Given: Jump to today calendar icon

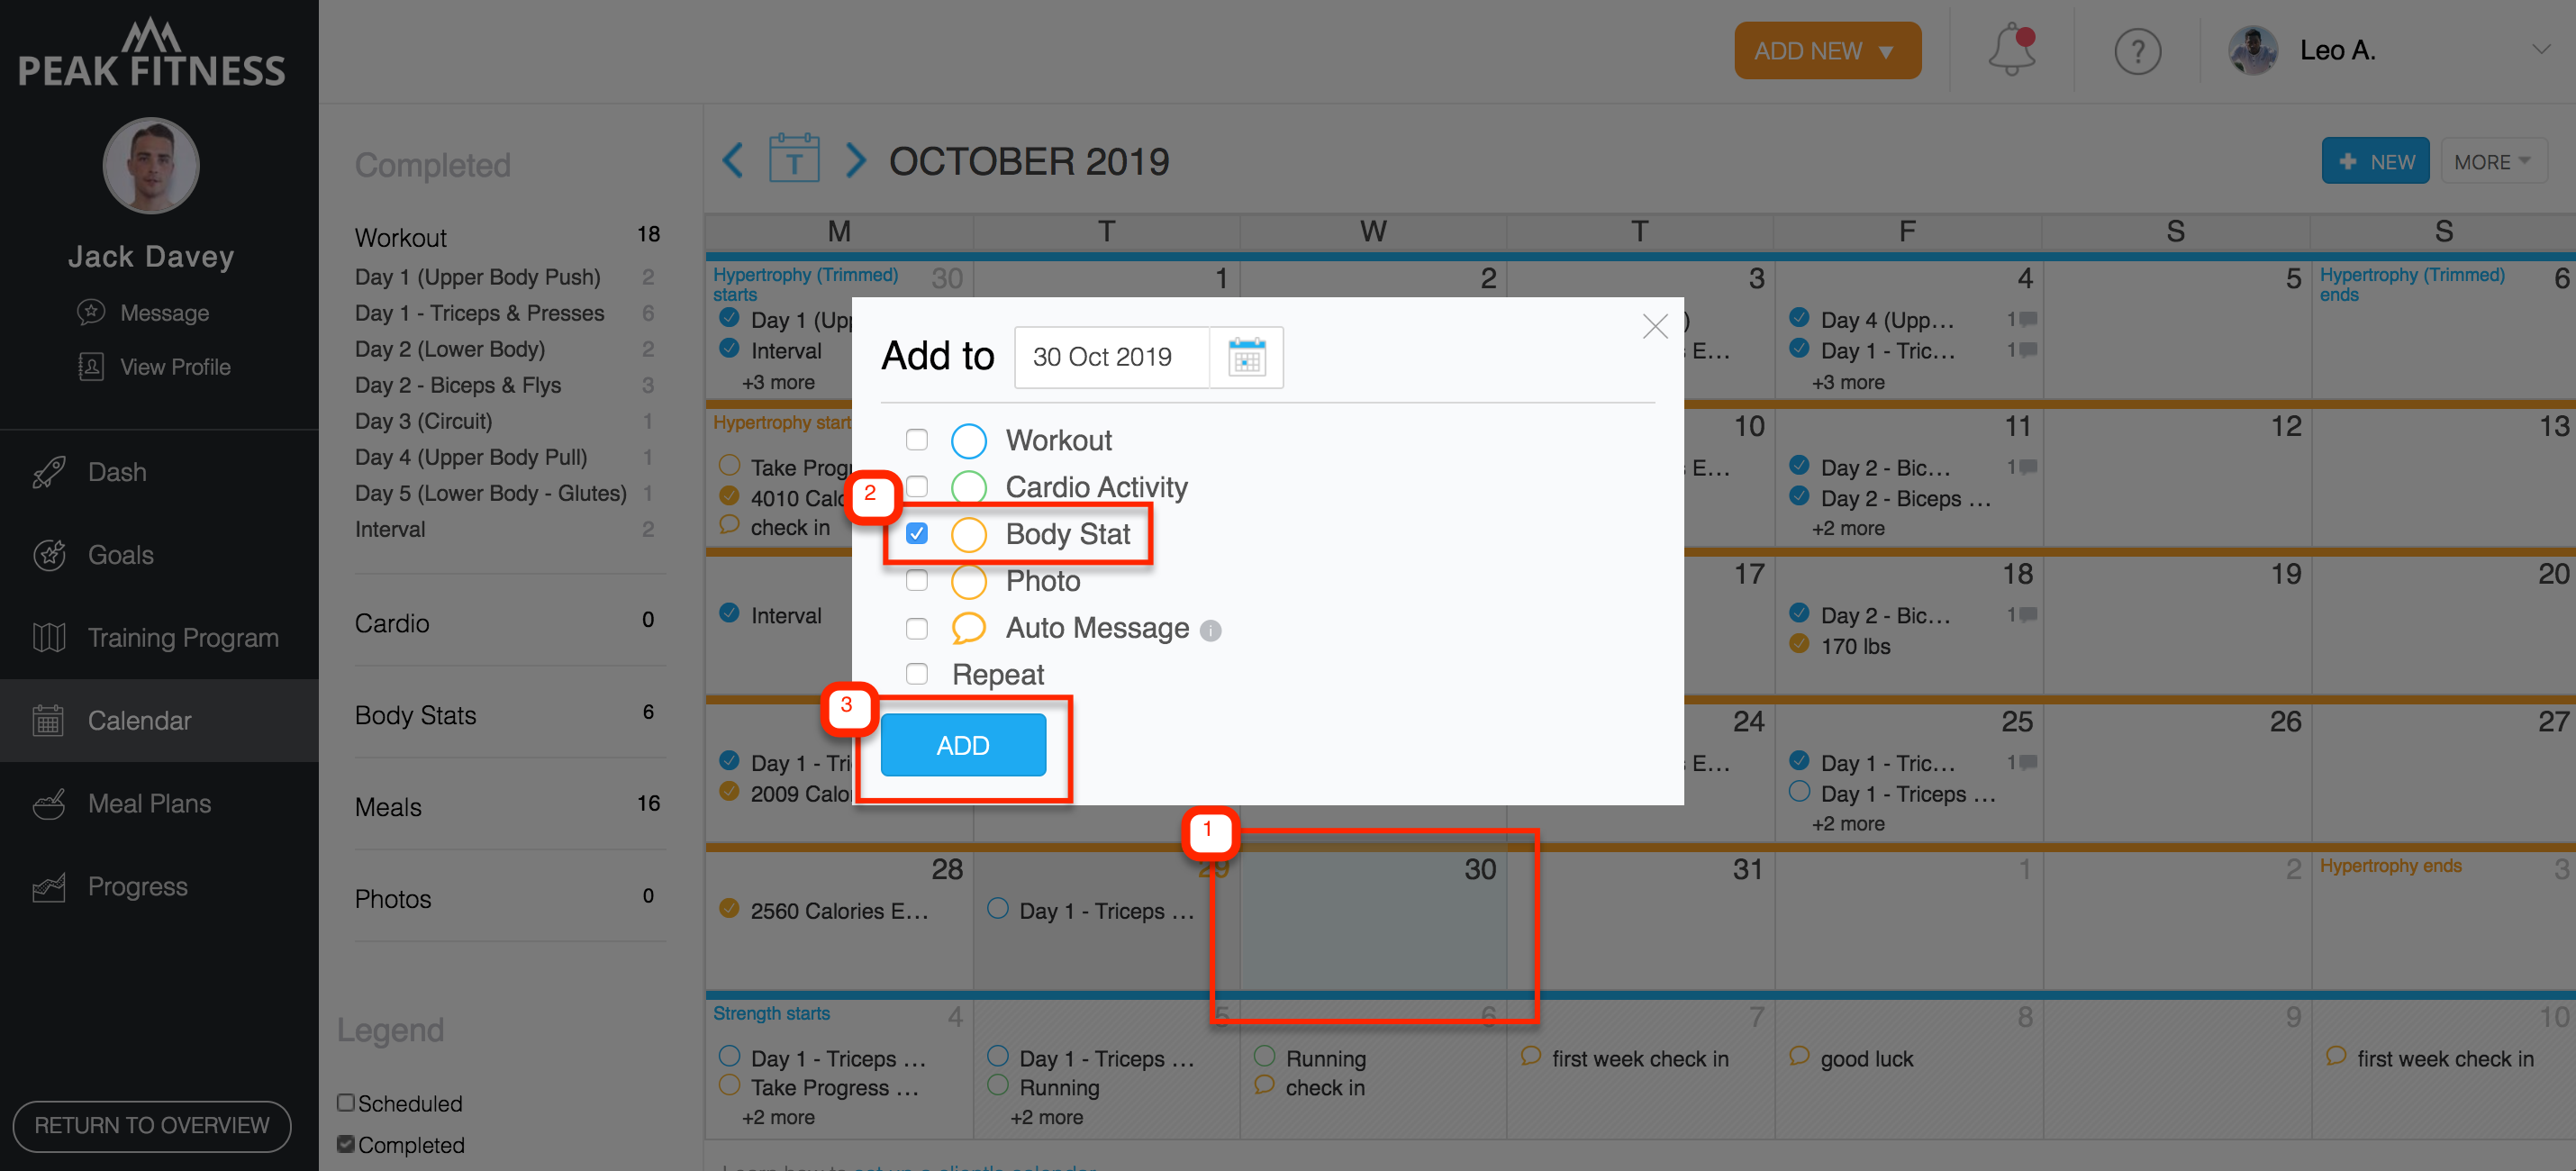Looking at the screenshot, I should click(794, 158).
